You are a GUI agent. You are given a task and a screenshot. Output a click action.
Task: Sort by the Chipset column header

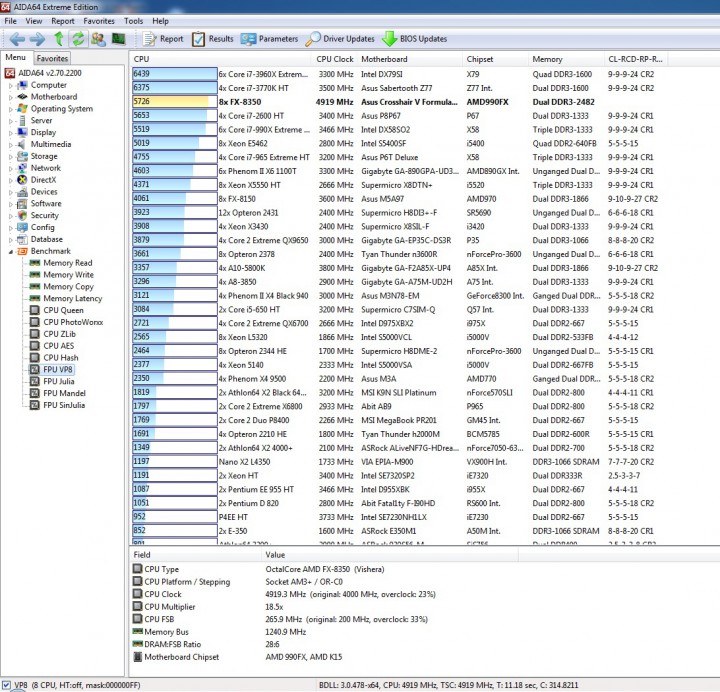click(495, 59)
